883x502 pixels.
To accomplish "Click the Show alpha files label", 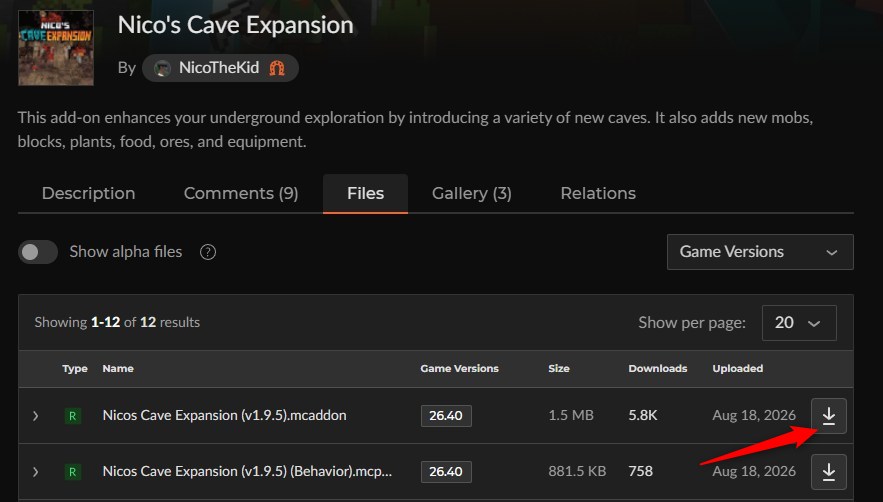I will (126, 252).
